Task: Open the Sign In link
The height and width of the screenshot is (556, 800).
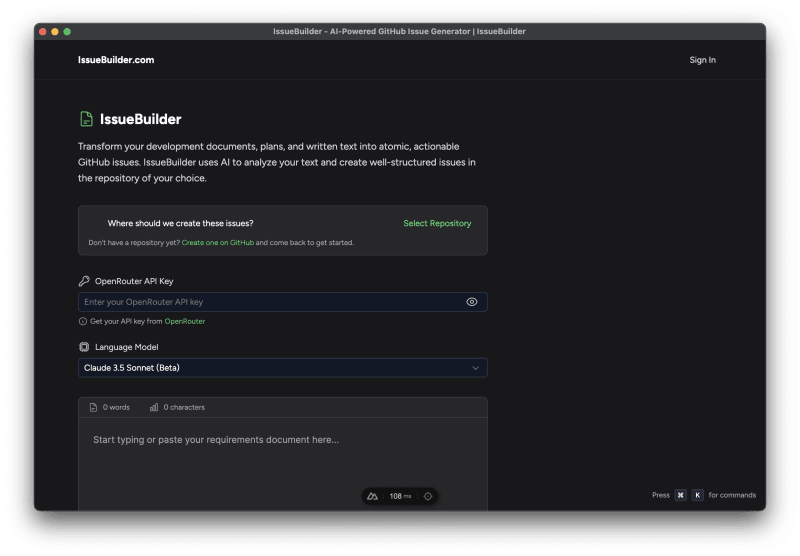Action: (702, 60)
